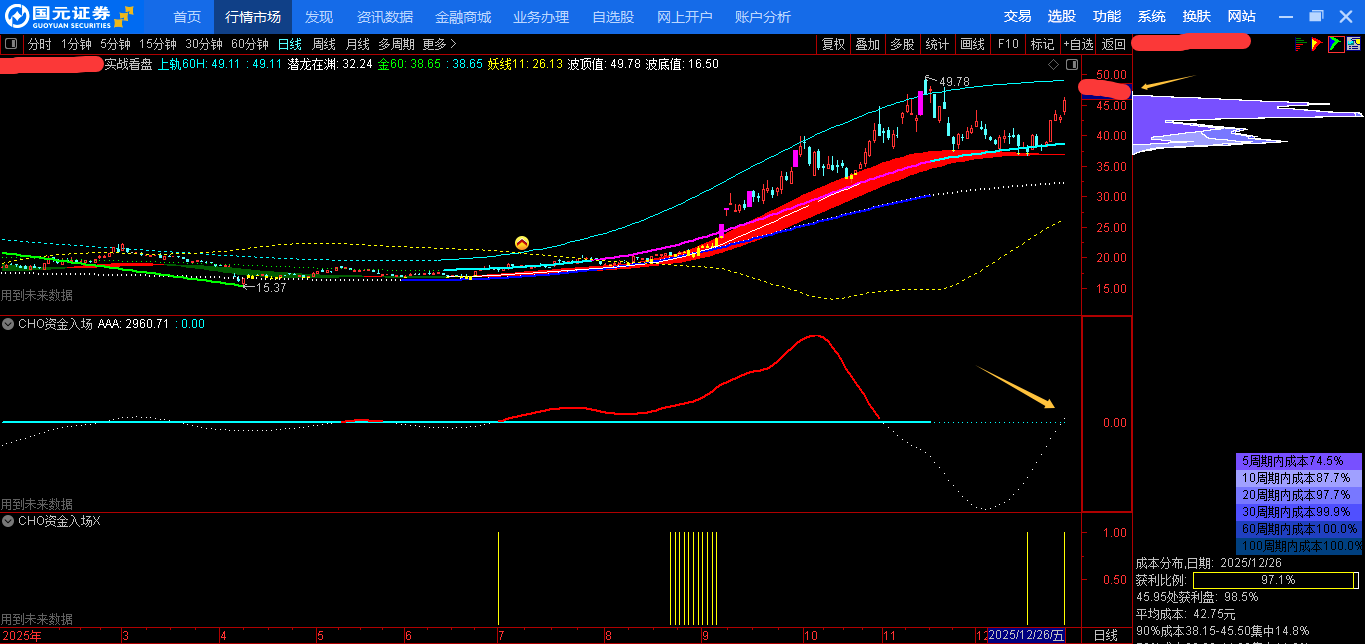Image resolution: width=1365 pixels, height=644 pixels.
Task: Open the 首页 menu
Action: (187, 17)
